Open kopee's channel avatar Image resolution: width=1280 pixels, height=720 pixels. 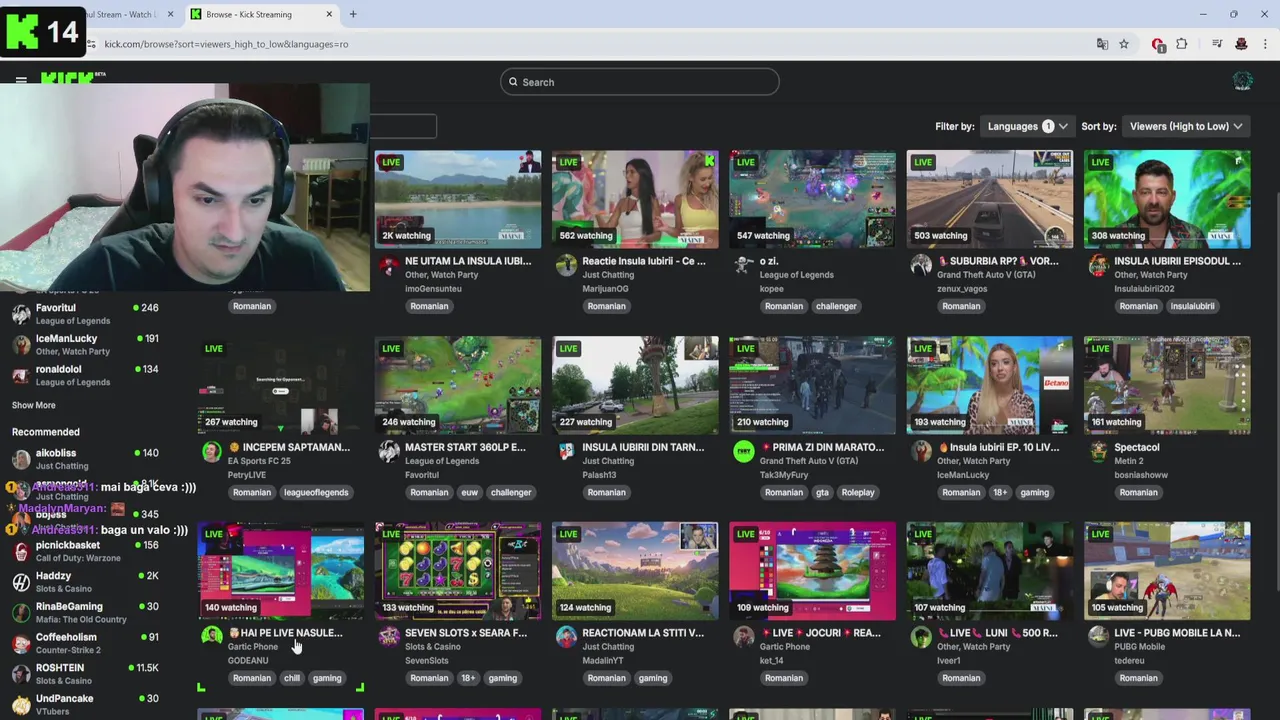(x=743, y=265)
